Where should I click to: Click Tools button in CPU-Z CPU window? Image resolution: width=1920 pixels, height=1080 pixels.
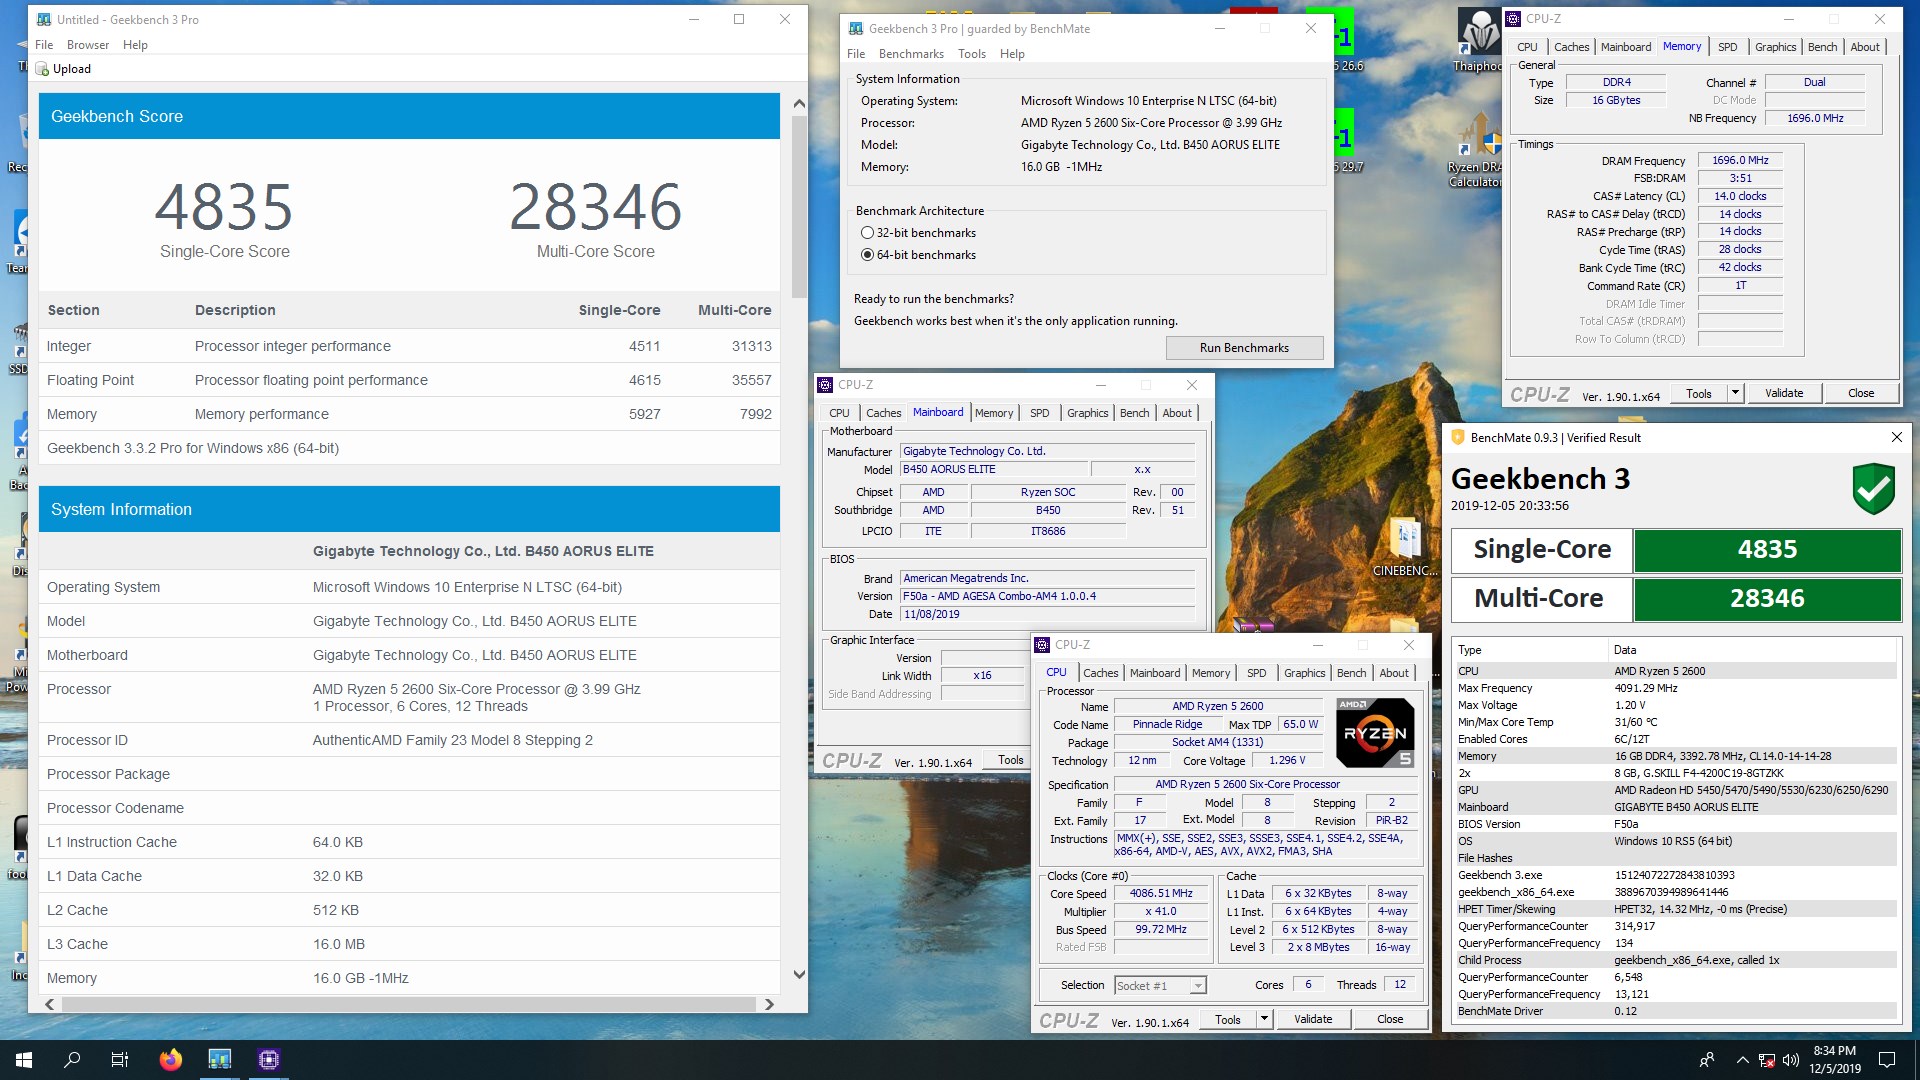1227,1019
